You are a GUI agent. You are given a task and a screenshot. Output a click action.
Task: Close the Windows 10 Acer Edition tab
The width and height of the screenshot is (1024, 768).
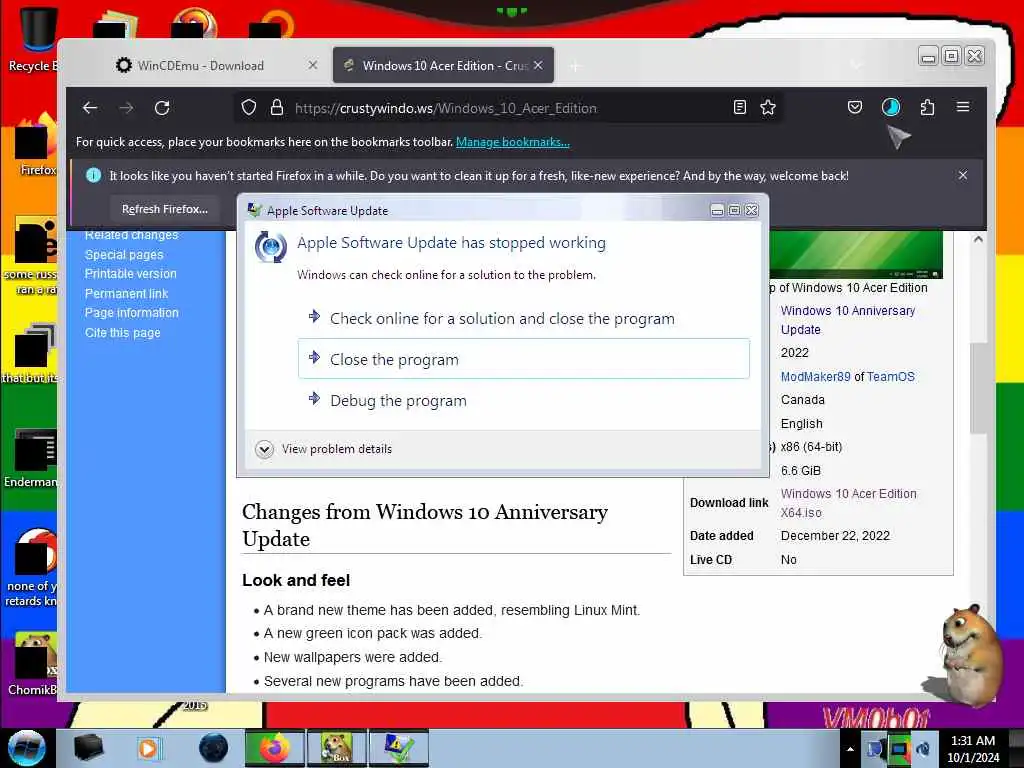[x=538, y=65]
